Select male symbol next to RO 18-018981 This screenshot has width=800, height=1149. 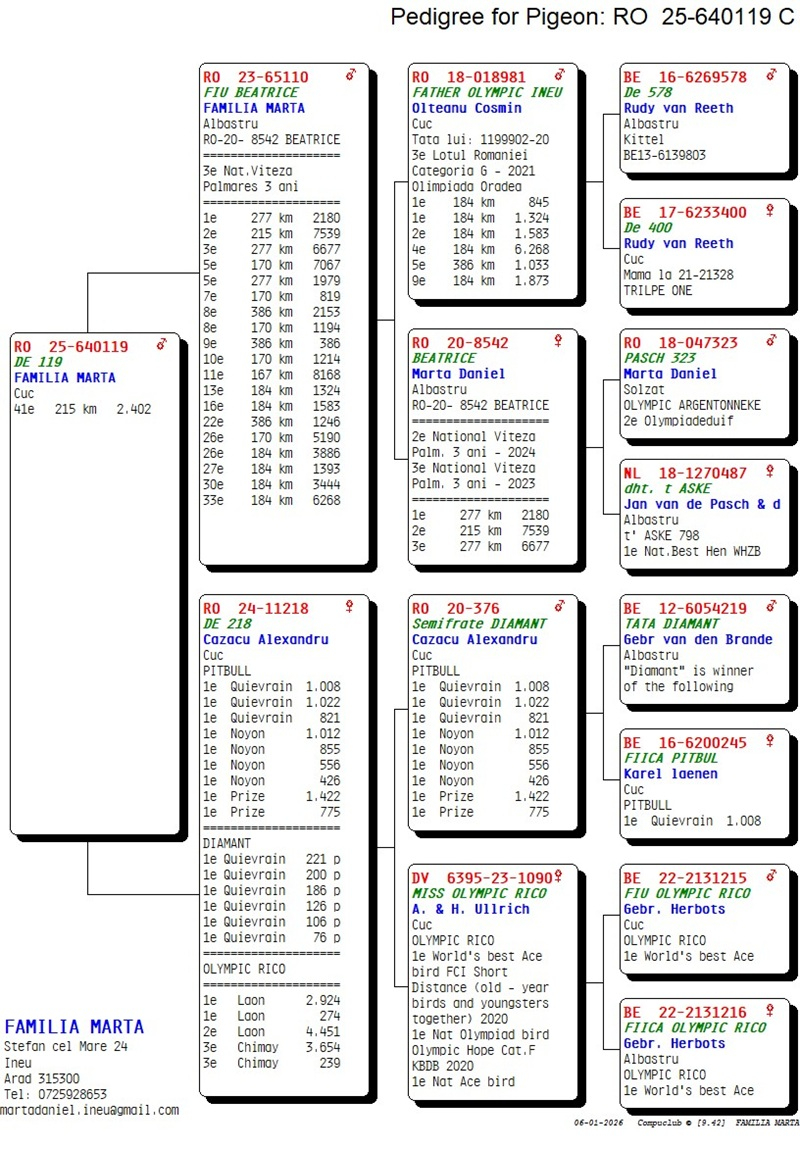(560, 75)
